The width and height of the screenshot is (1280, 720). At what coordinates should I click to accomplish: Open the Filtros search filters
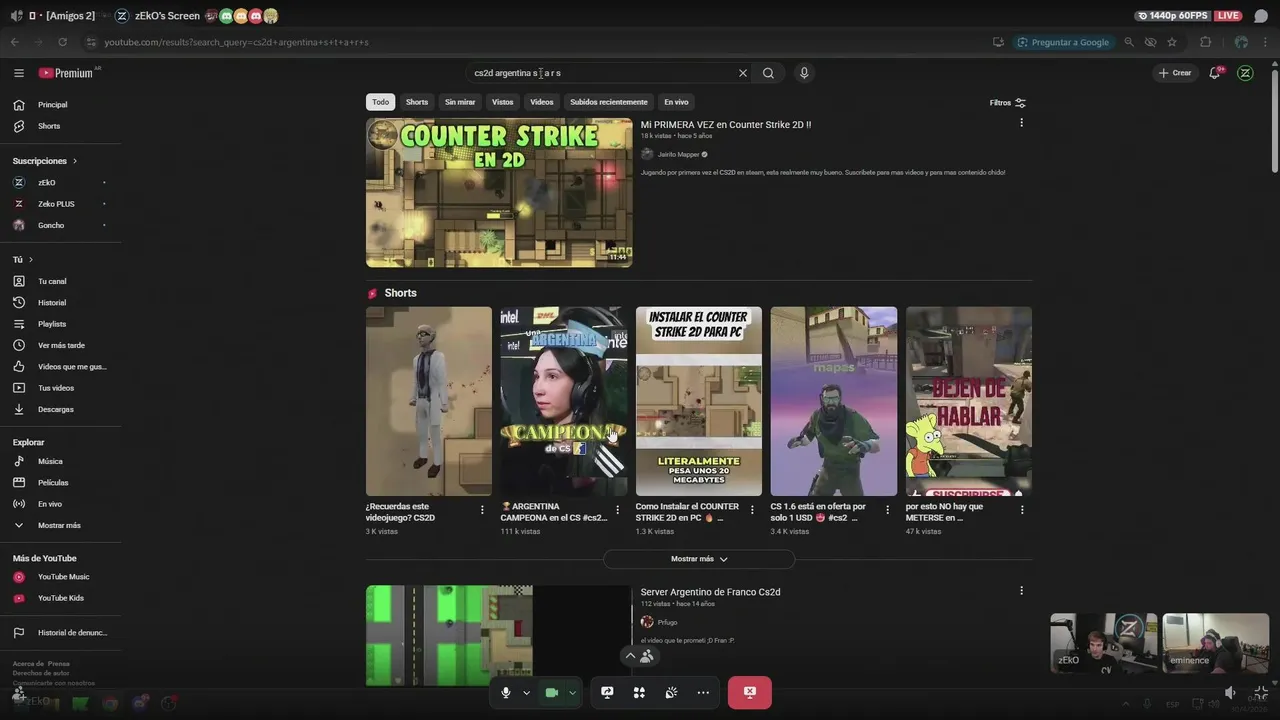click(1008, 102)
